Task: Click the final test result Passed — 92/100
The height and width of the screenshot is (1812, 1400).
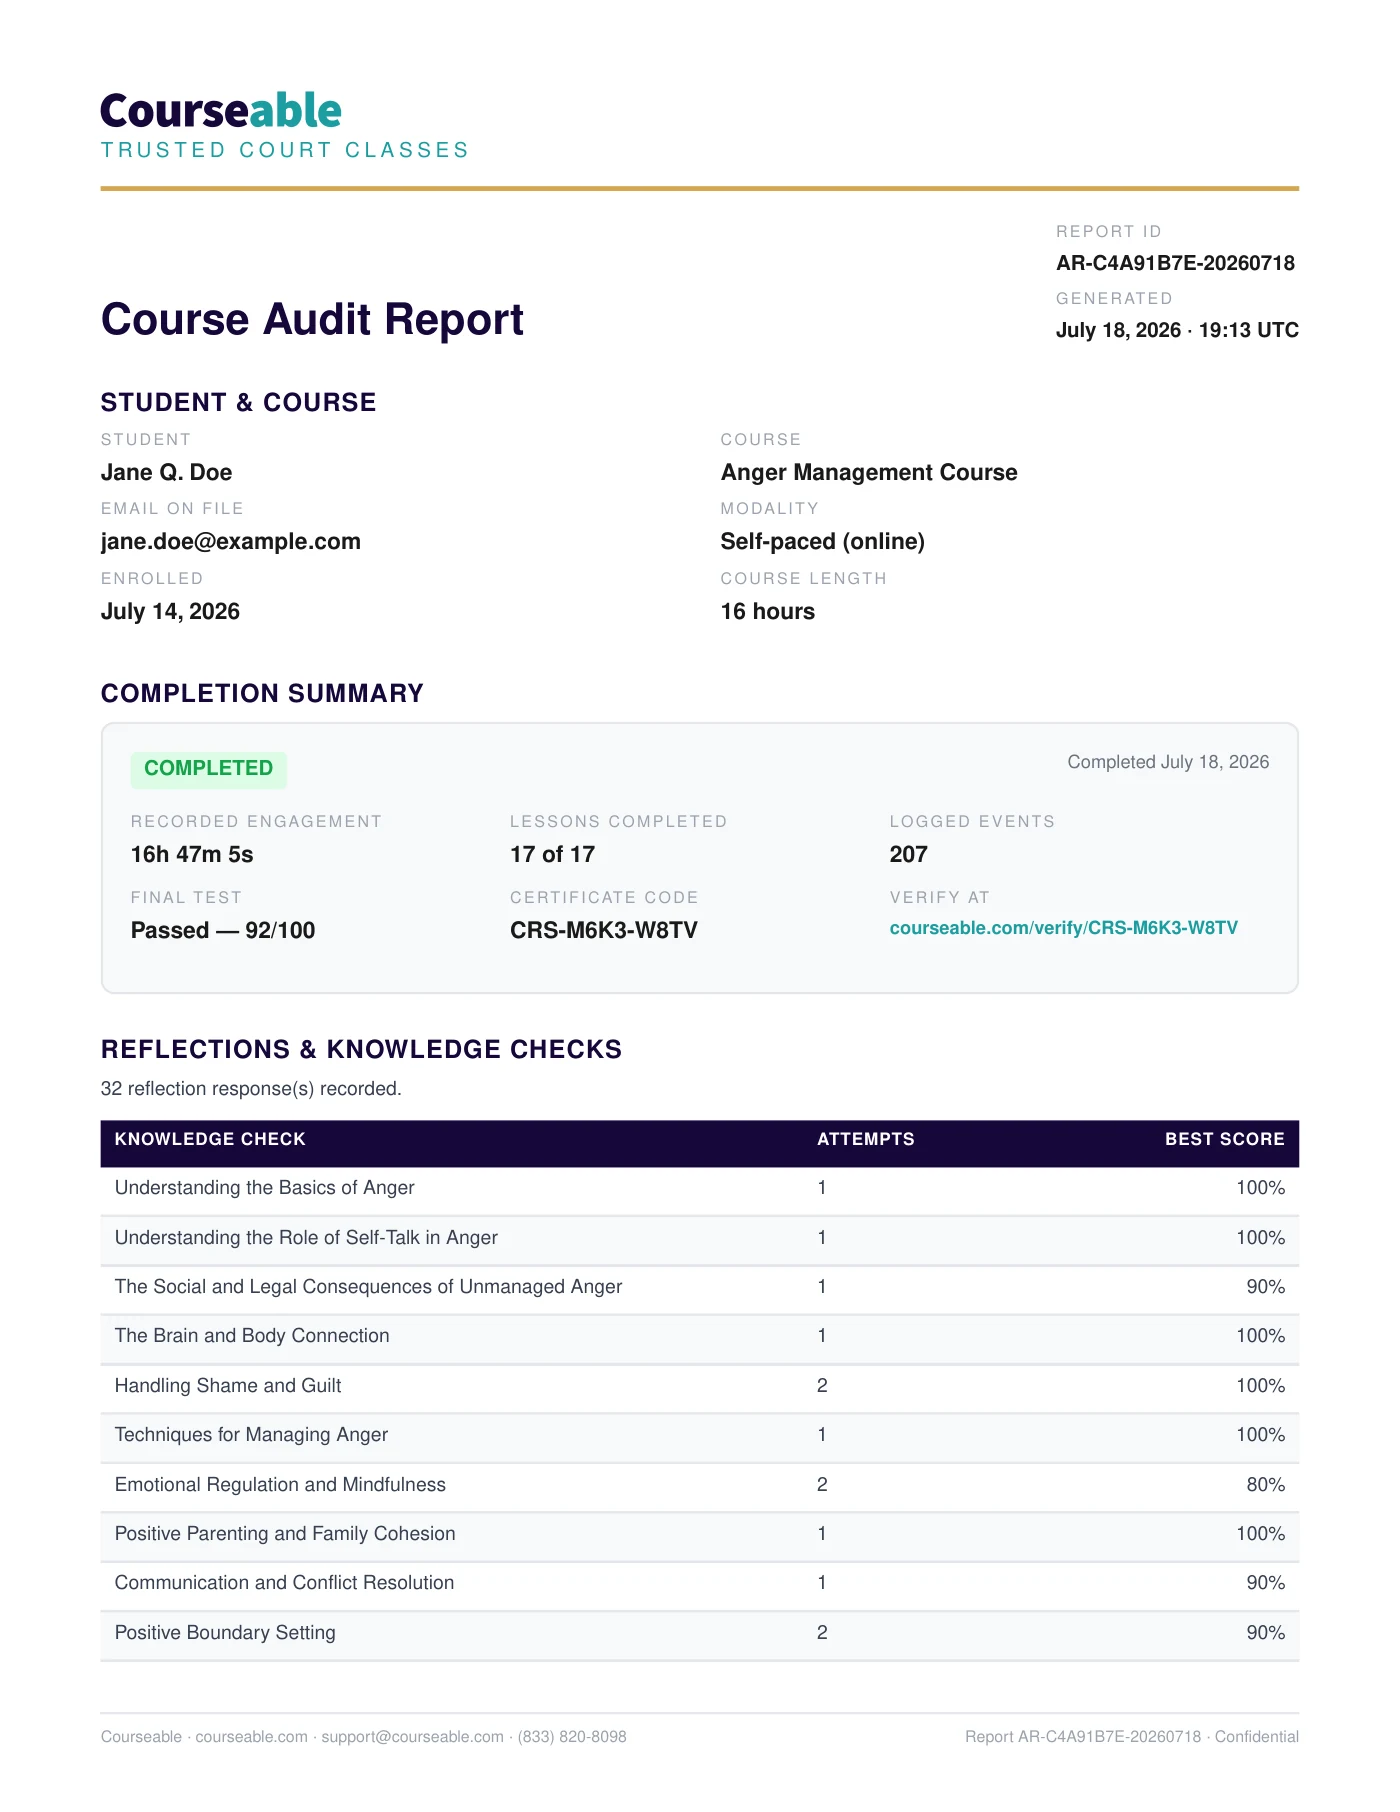Action: [x=223, y=930]
